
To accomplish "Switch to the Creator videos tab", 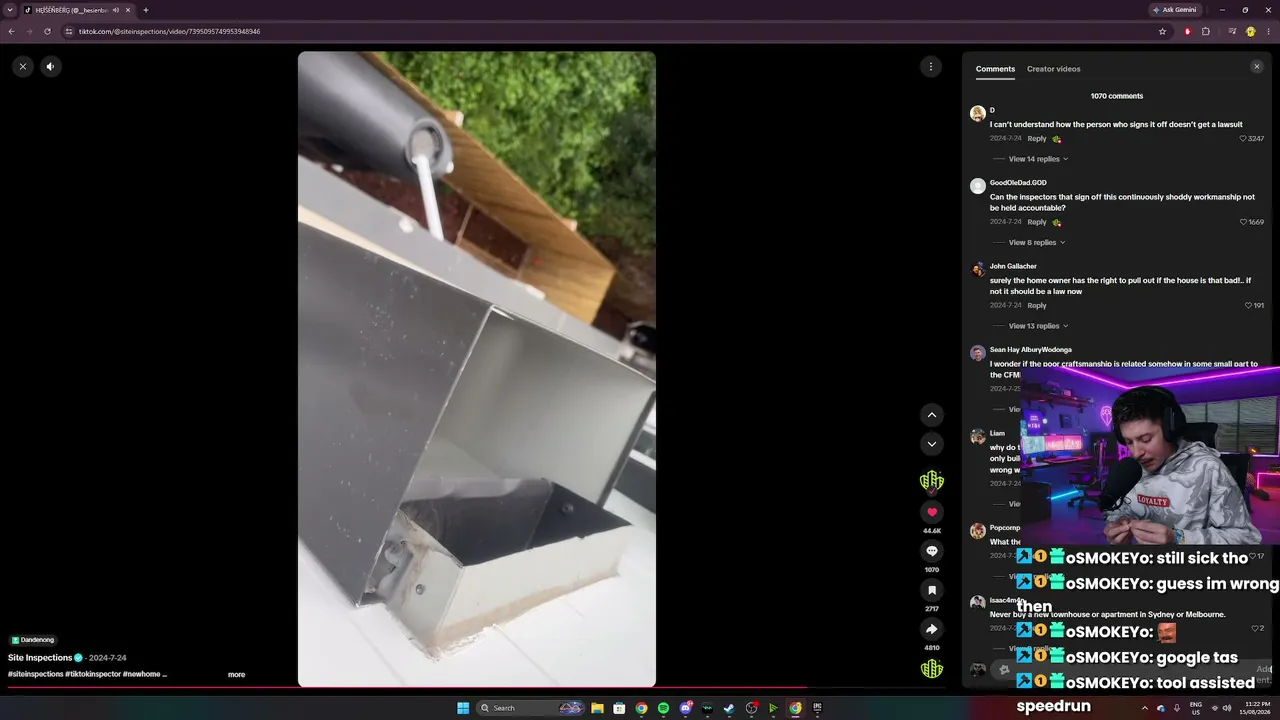I will tap(1053, 69).
